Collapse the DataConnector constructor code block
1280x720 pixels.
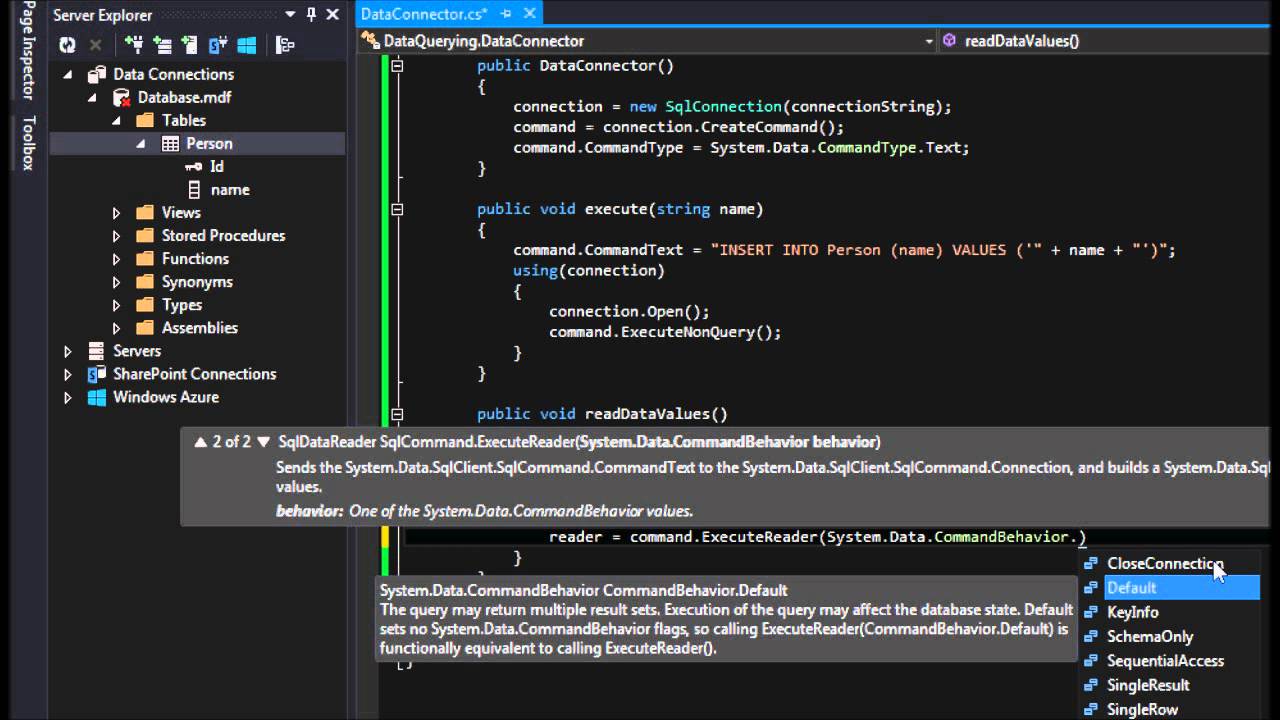(397, 66)
